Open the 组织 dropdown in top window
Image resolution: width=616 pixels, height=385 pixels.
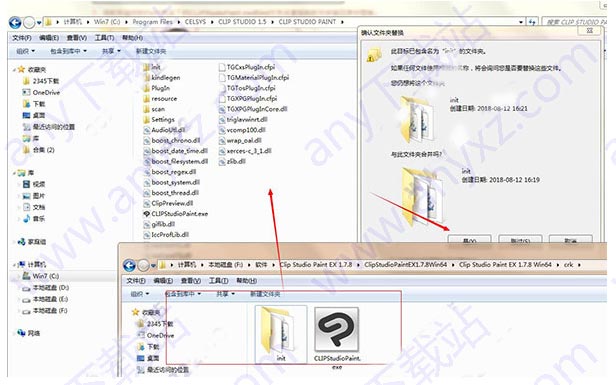[26, 51]
